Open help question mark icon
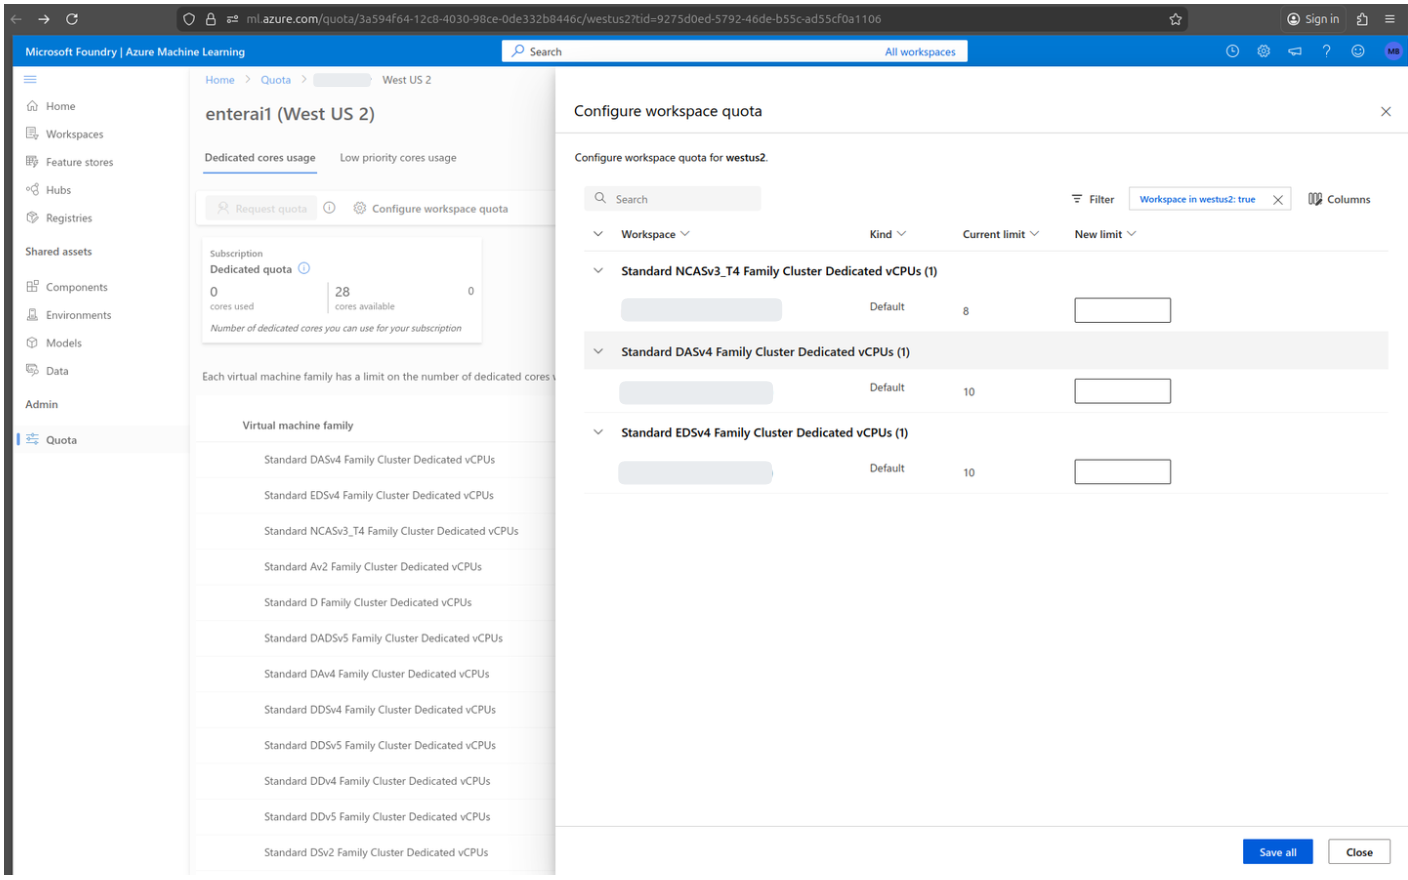 [1327, 51]
